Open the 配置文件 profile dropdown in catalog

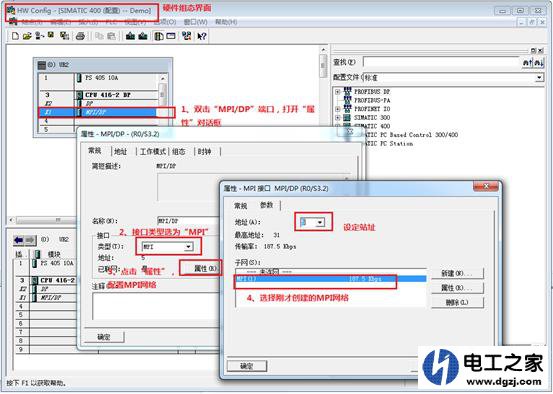coord(539,77)
